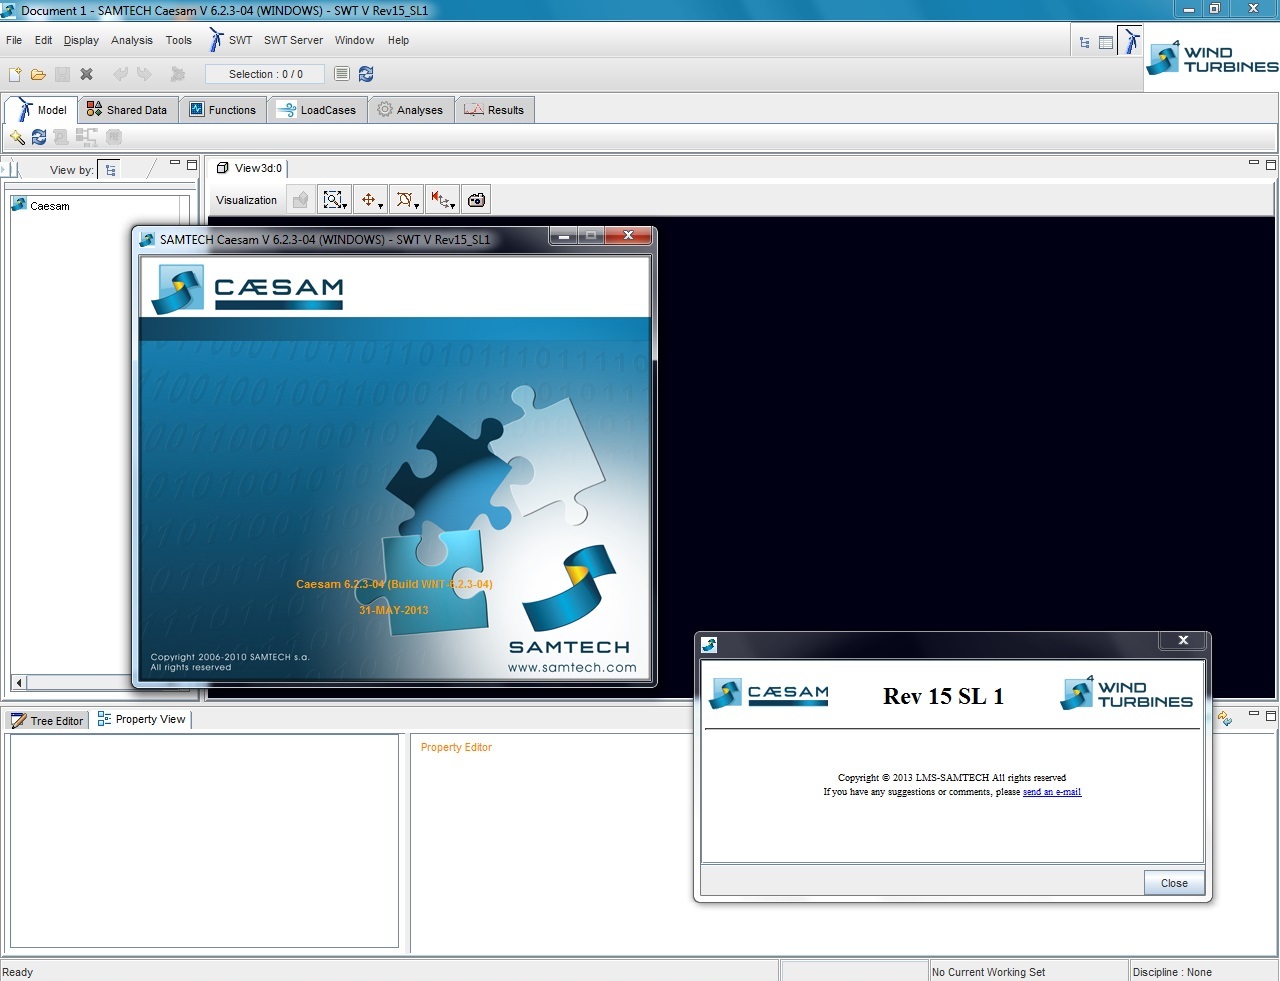This screenshot has width=1280, height=981.
Task: Select the Caesam root tree item
Action: [41, 205]
